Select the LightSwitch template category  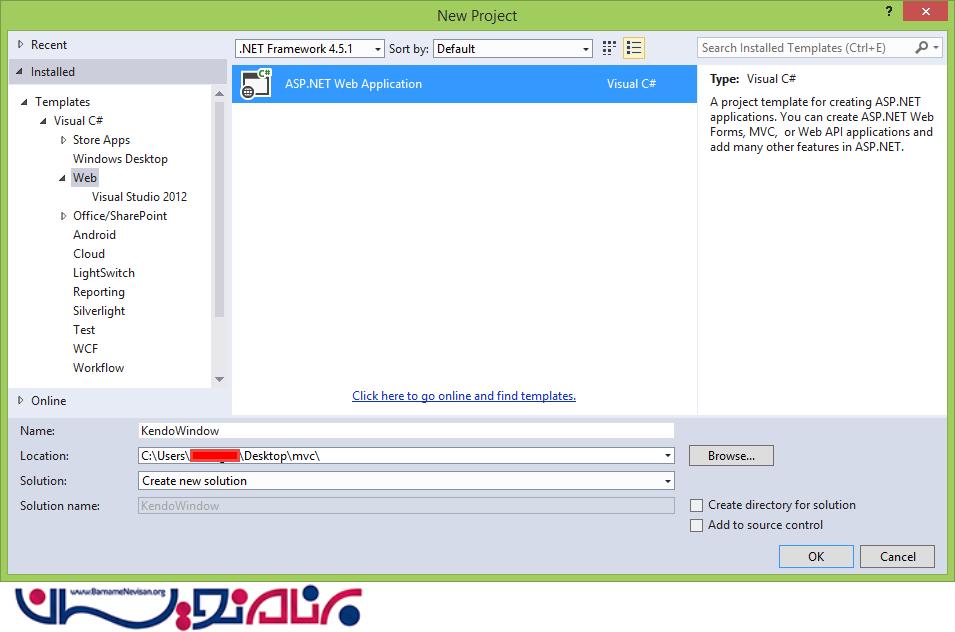104,273
